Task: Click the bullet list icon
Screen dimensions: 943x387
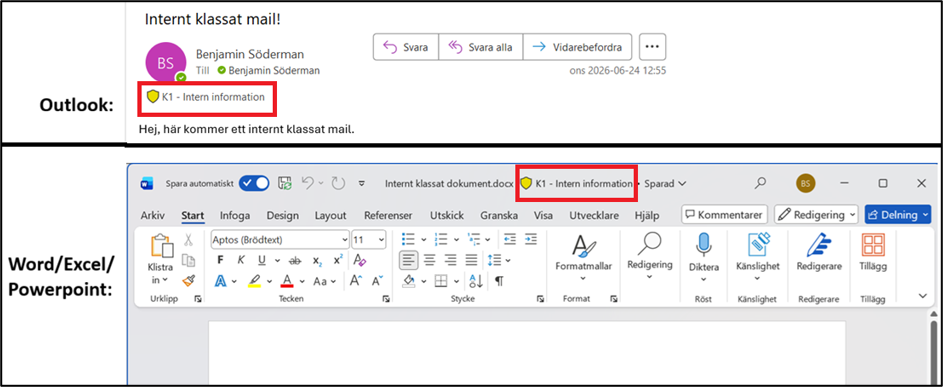Action: point(408,239)
